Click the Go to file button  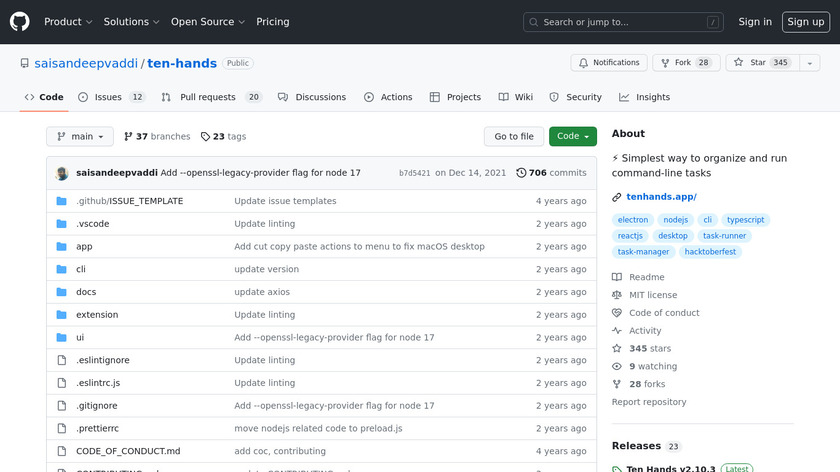tap(514, 137)
